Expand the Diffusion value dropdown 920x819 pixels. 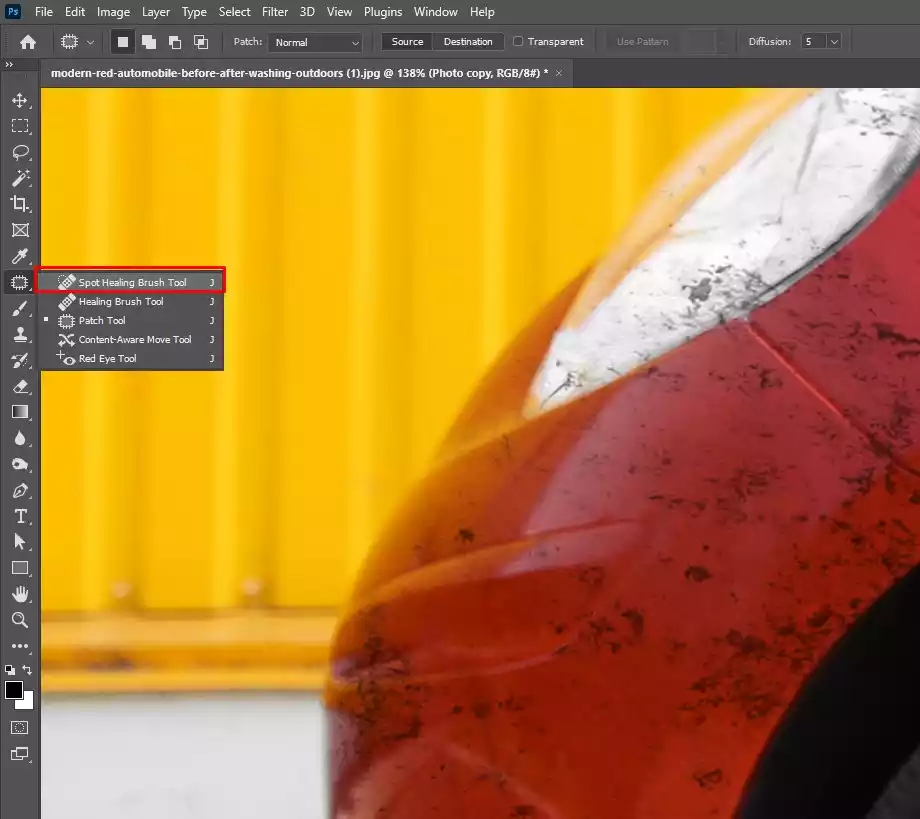[x=833, y=42]
